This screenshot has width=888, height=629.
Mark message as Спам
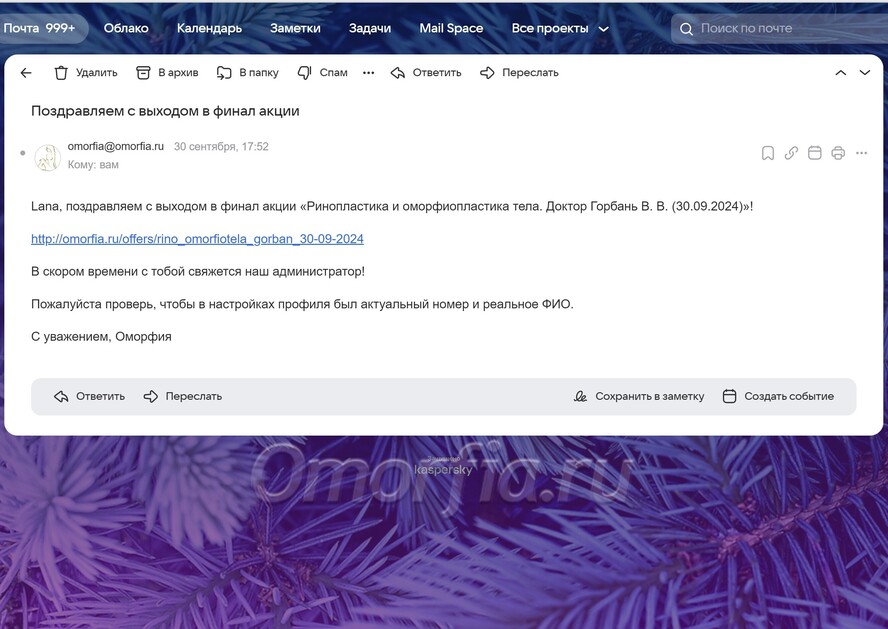point(323,72)
